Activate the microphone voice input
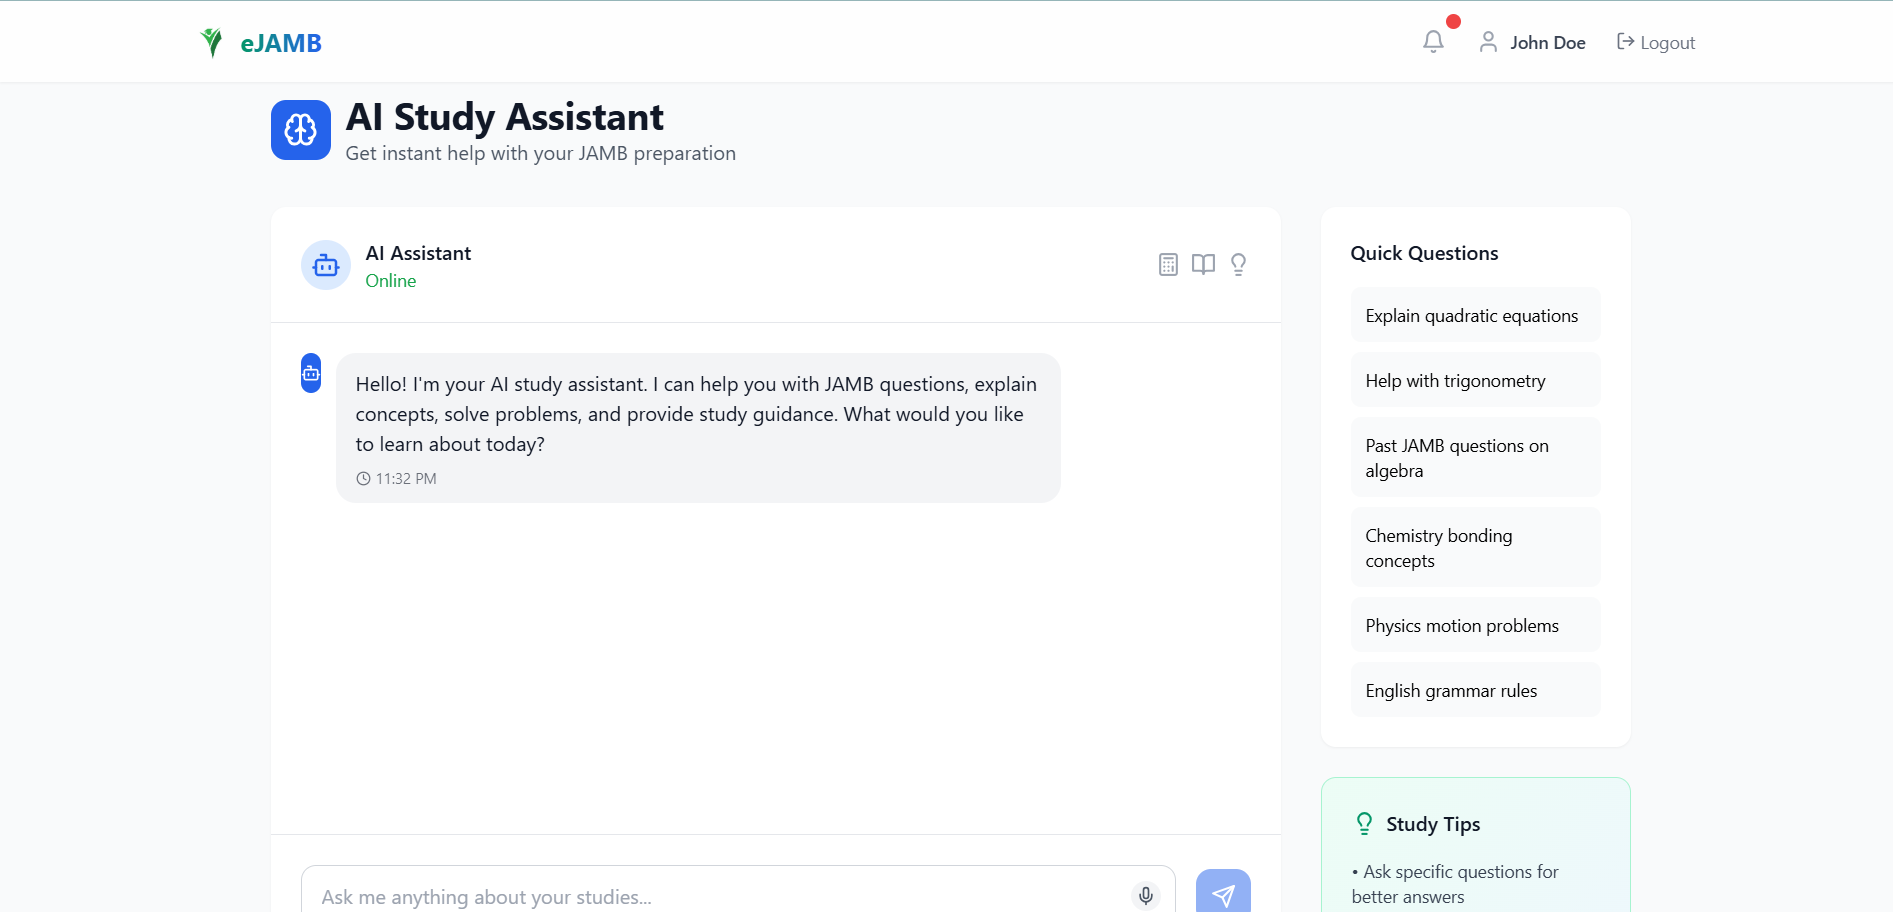Viewport: 1893px width, 912px height. click(1146, 896)
